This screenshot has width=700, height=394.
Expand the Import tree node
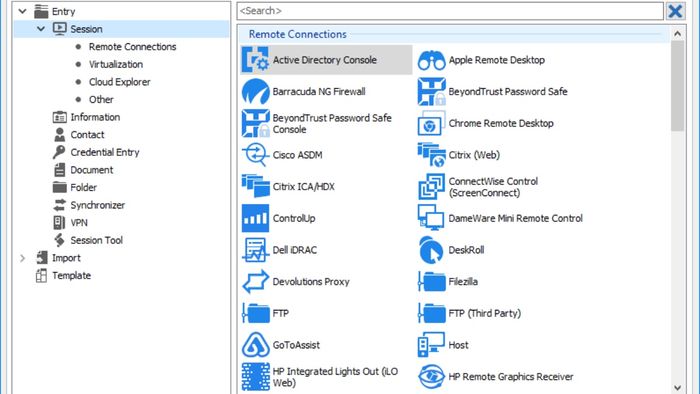pyautogui.click(x=22, y=258)
